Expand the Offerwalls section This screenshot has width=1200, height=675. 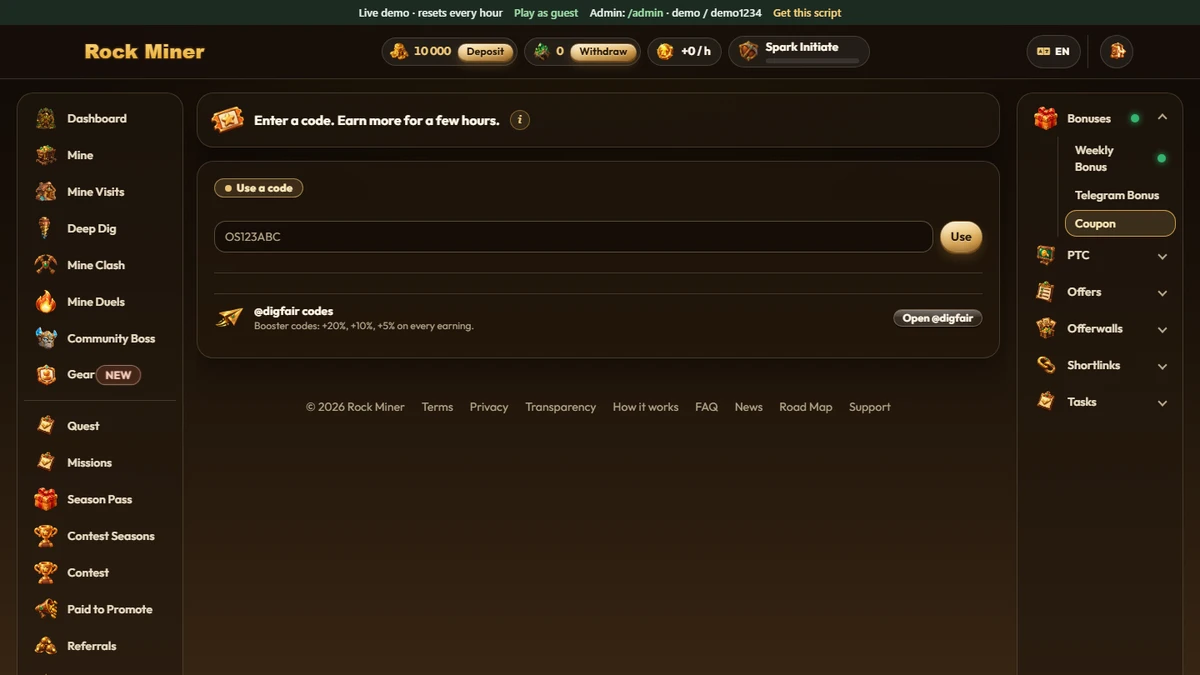[x=1162, y=329]
